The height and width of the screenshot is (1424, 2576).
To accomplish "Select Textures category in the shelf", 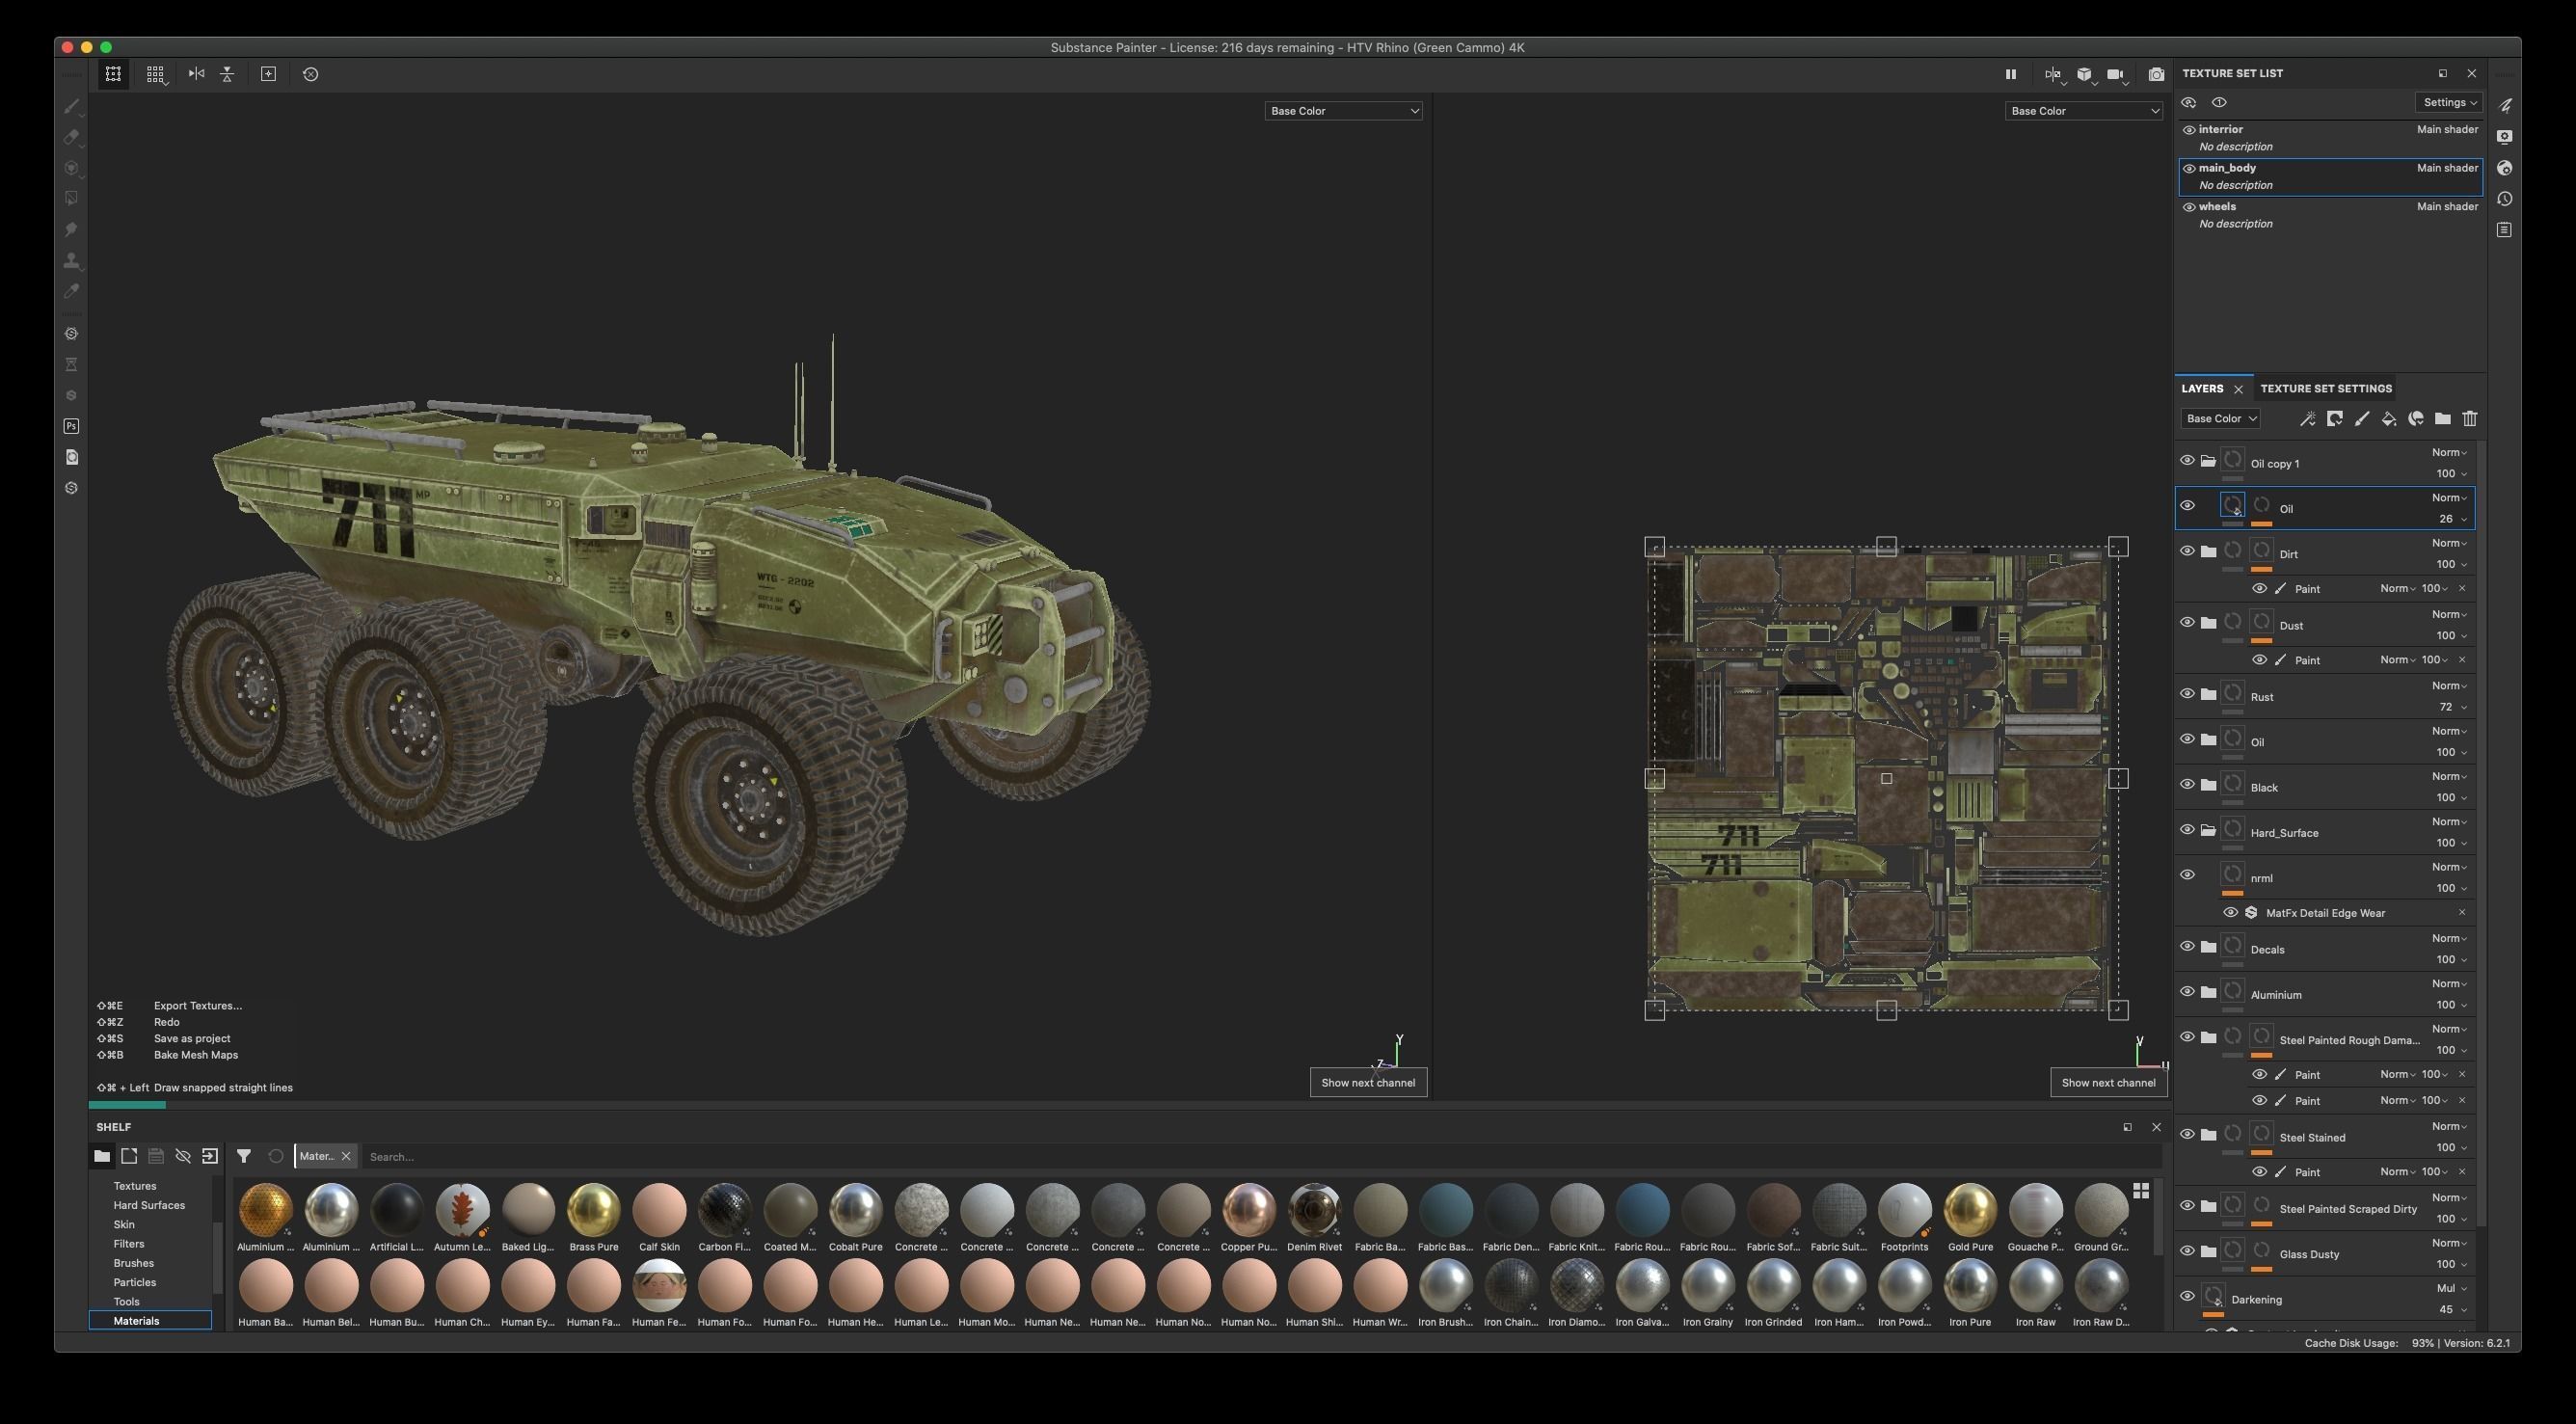I will click(x=135, y=1186).
